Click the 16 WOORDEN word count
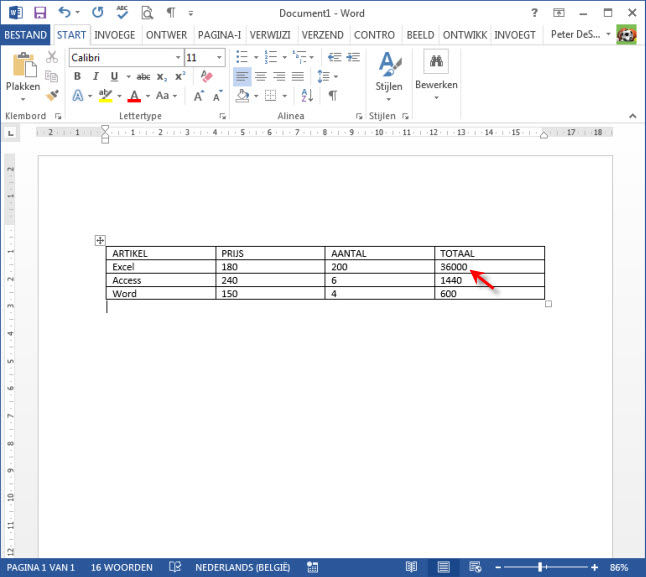 pos(122,568)
